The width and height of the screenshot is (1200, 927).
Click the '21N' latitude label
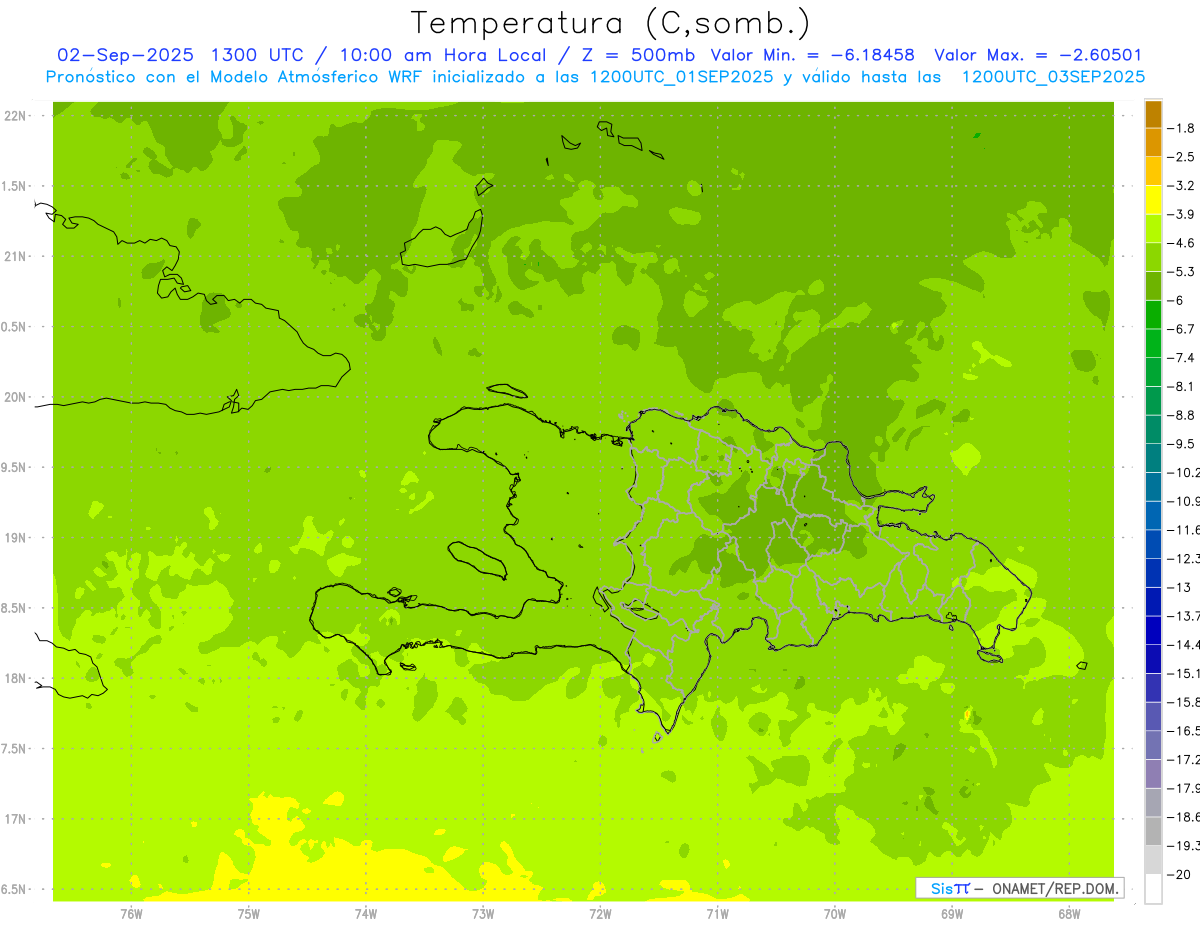[14, 257]
